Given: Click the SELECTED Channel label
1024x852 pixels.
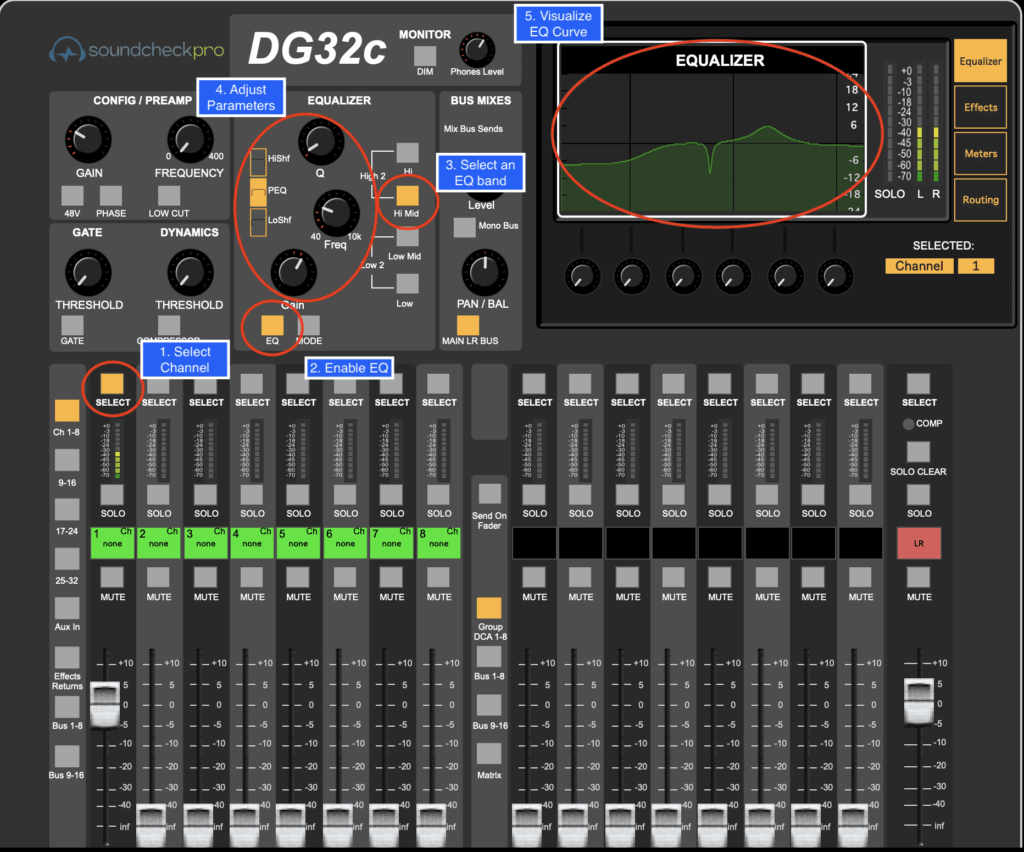Looking at the screenshot, I should [x=919, y=266].
